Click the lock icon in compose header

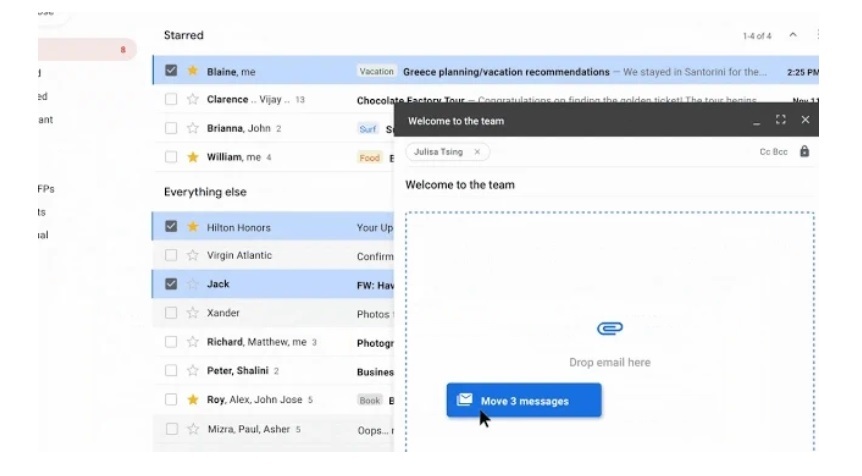click(x=804, y=152)
